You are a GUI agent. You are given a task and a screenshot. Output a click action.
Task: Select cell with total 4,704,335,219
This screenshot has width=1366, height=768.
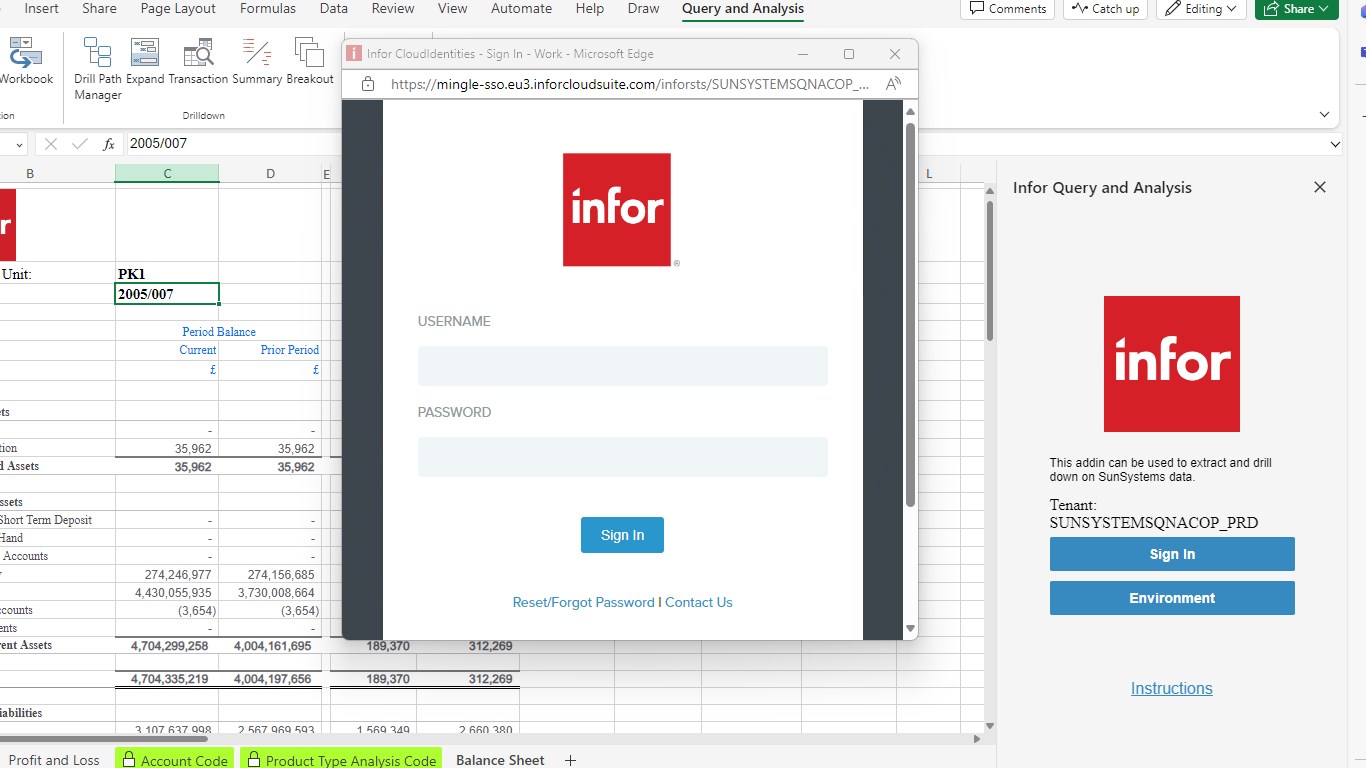tap(167, 679)
